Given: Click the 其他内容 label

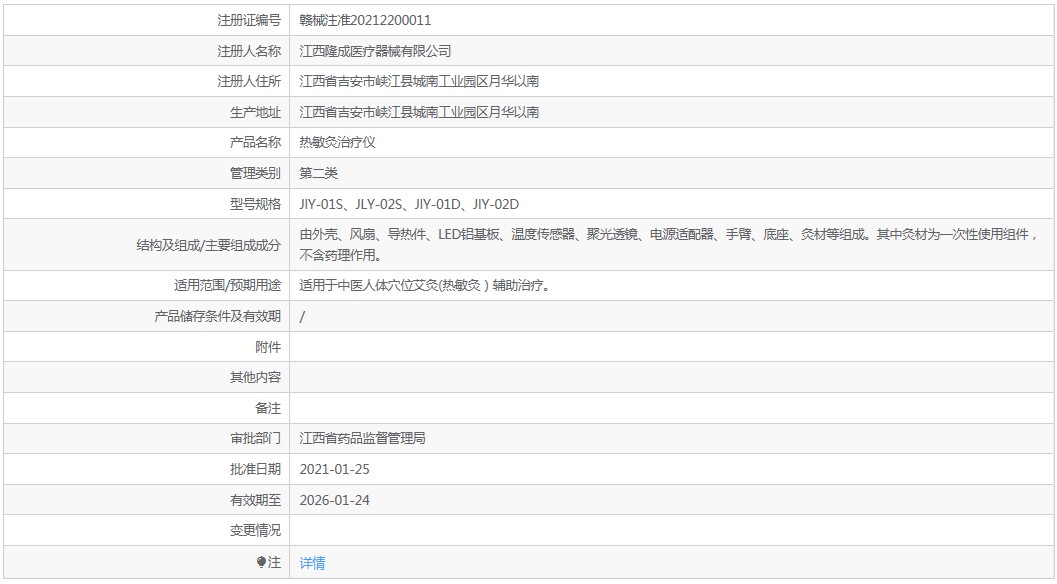Looking at the screenshot, I should (x=255, y=378).
